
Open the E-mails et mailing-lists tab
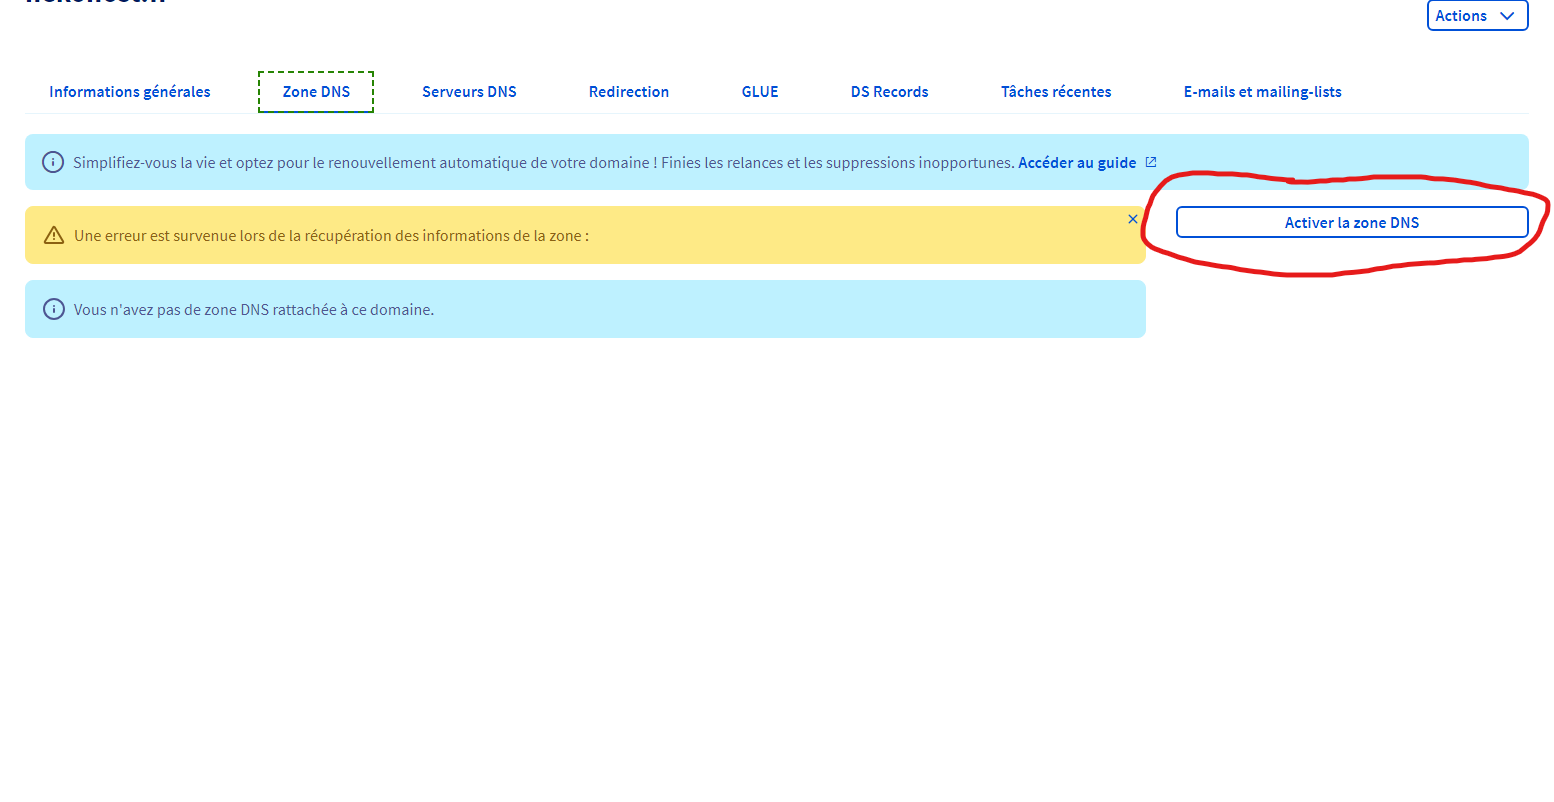(x=1262, y=92)
